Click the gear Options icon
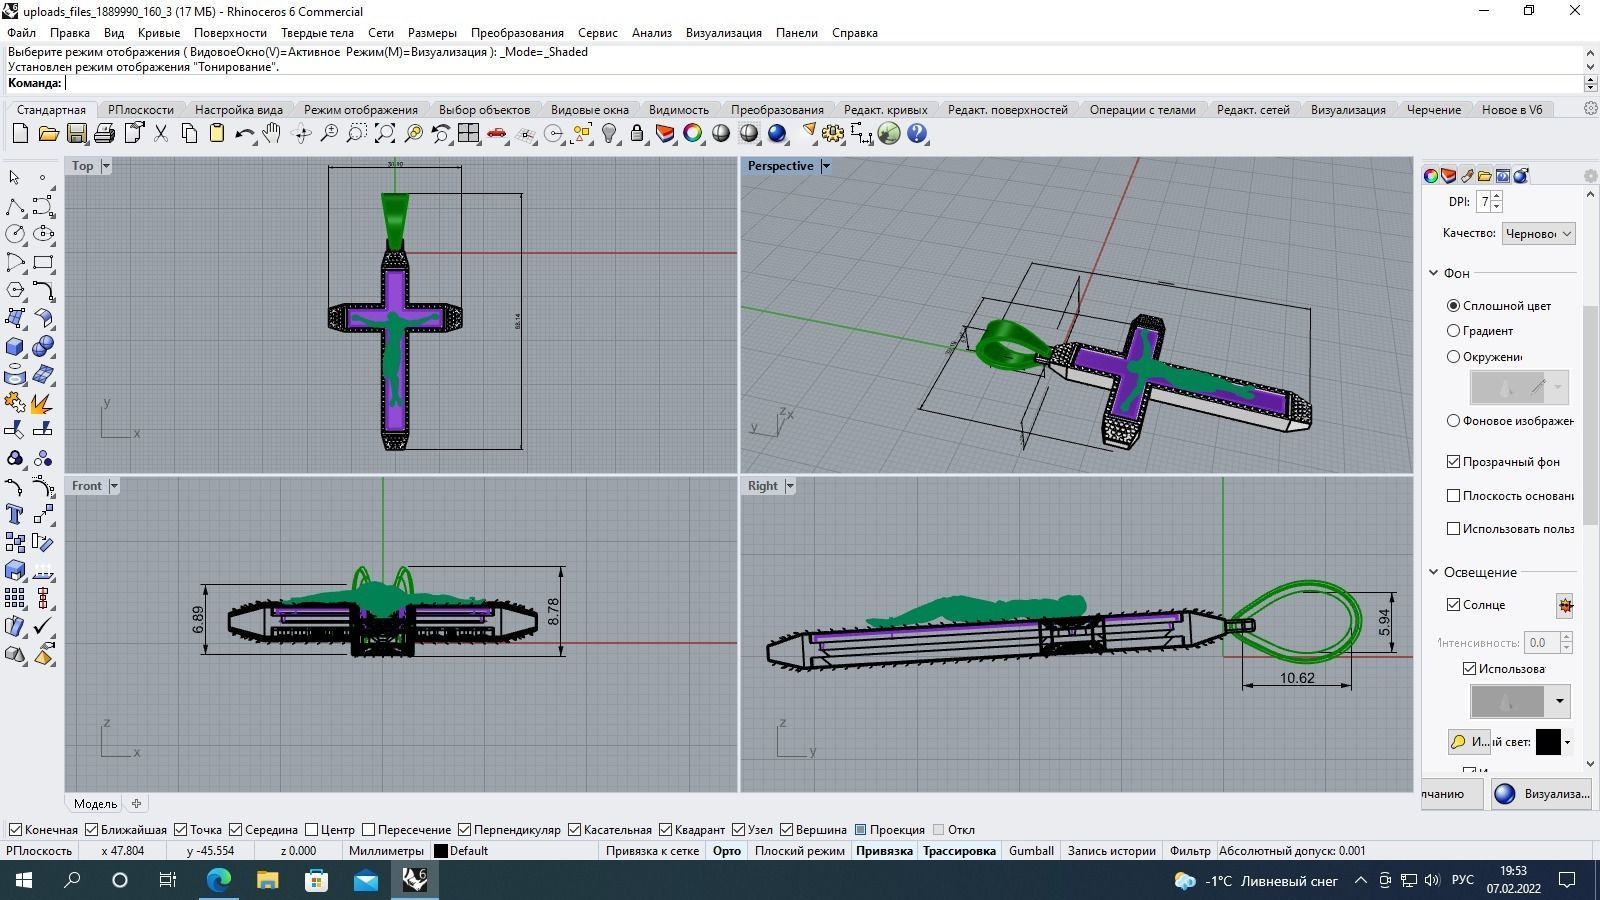The width and height of the screenshot is (1600, 900). click(833, 133)
